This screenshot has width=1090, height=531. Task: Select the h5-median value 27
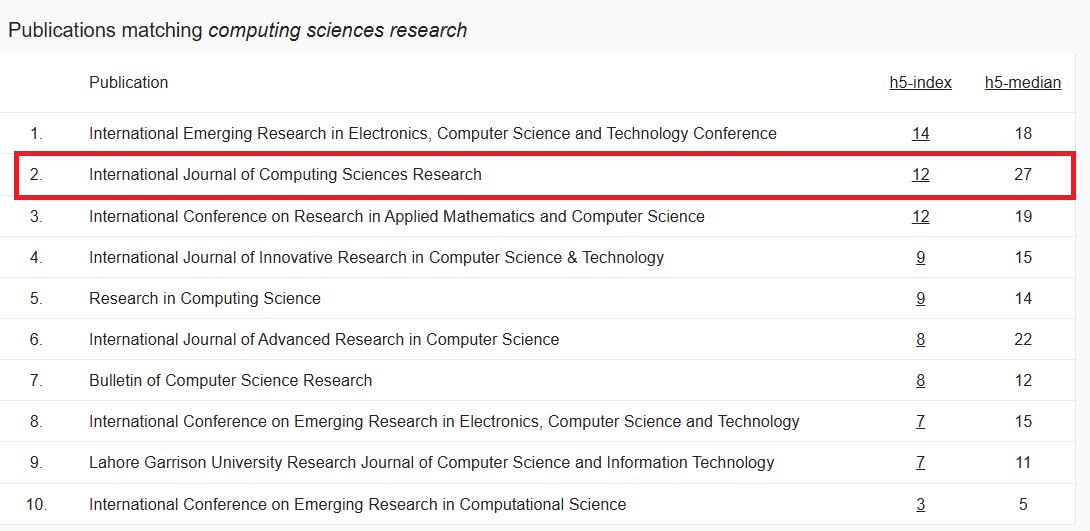click(x=1023, y=174)
